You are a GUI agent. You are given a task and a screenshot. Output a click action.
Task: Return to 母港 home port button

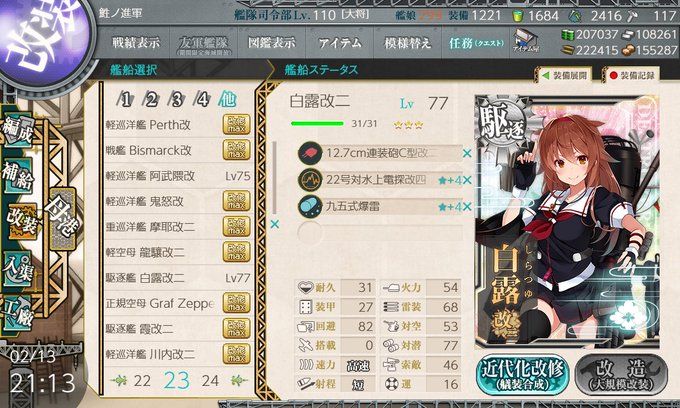point(63,219)
